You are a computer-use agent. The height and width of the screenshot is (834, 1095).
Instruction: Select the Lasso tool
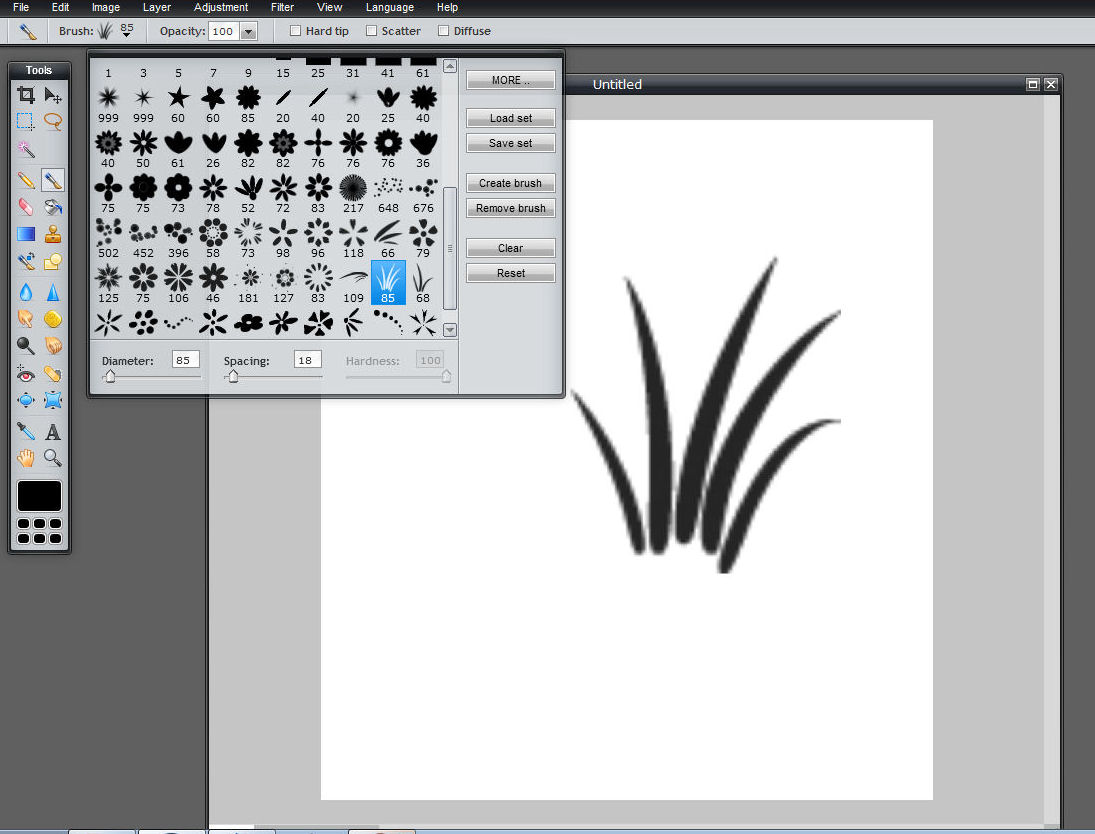pos(53,121)
